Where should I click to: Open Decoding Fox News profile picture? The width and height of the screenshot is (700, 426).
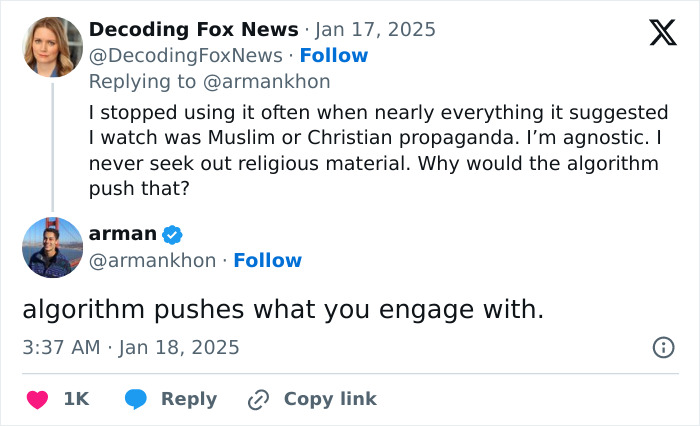[52, 46]
